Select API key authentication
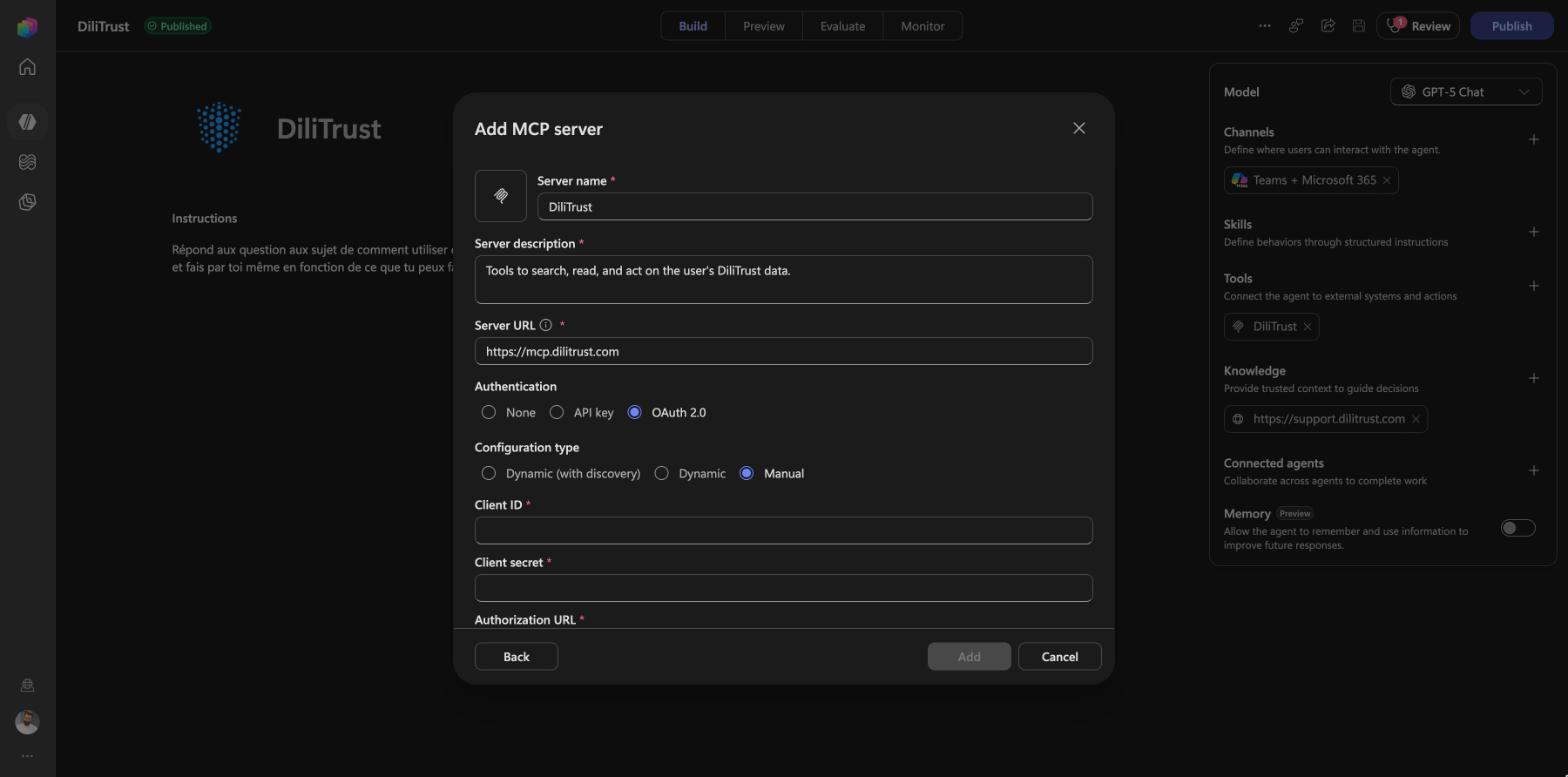 pos(557,412)
